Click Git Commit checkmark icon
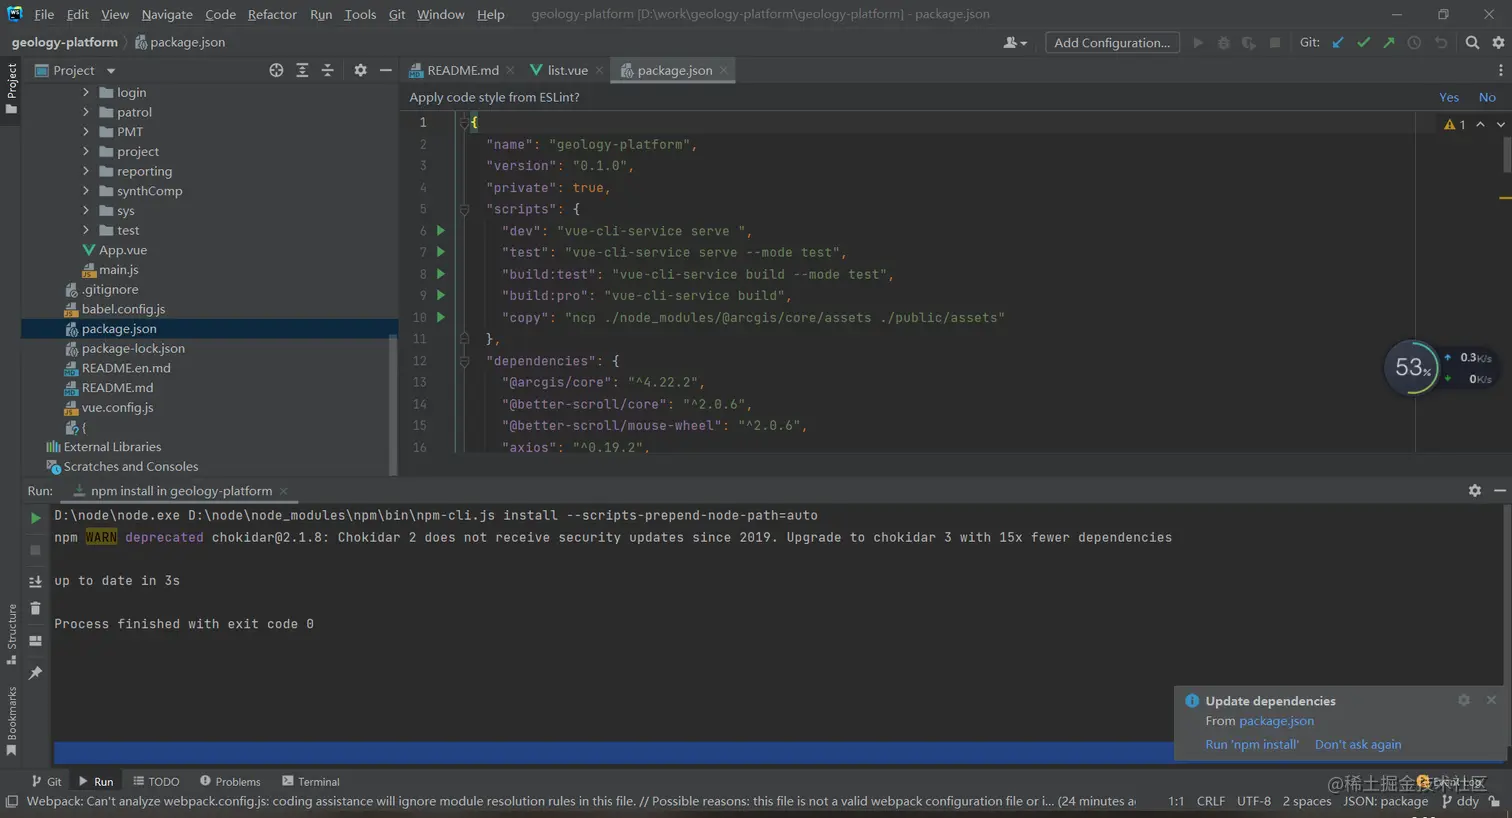This screenshot has height=818, width=1512. tap(1363, 42)
